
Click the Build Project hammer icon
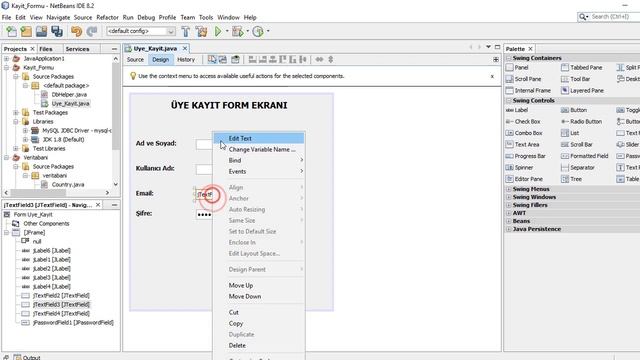tap(186, 31)
